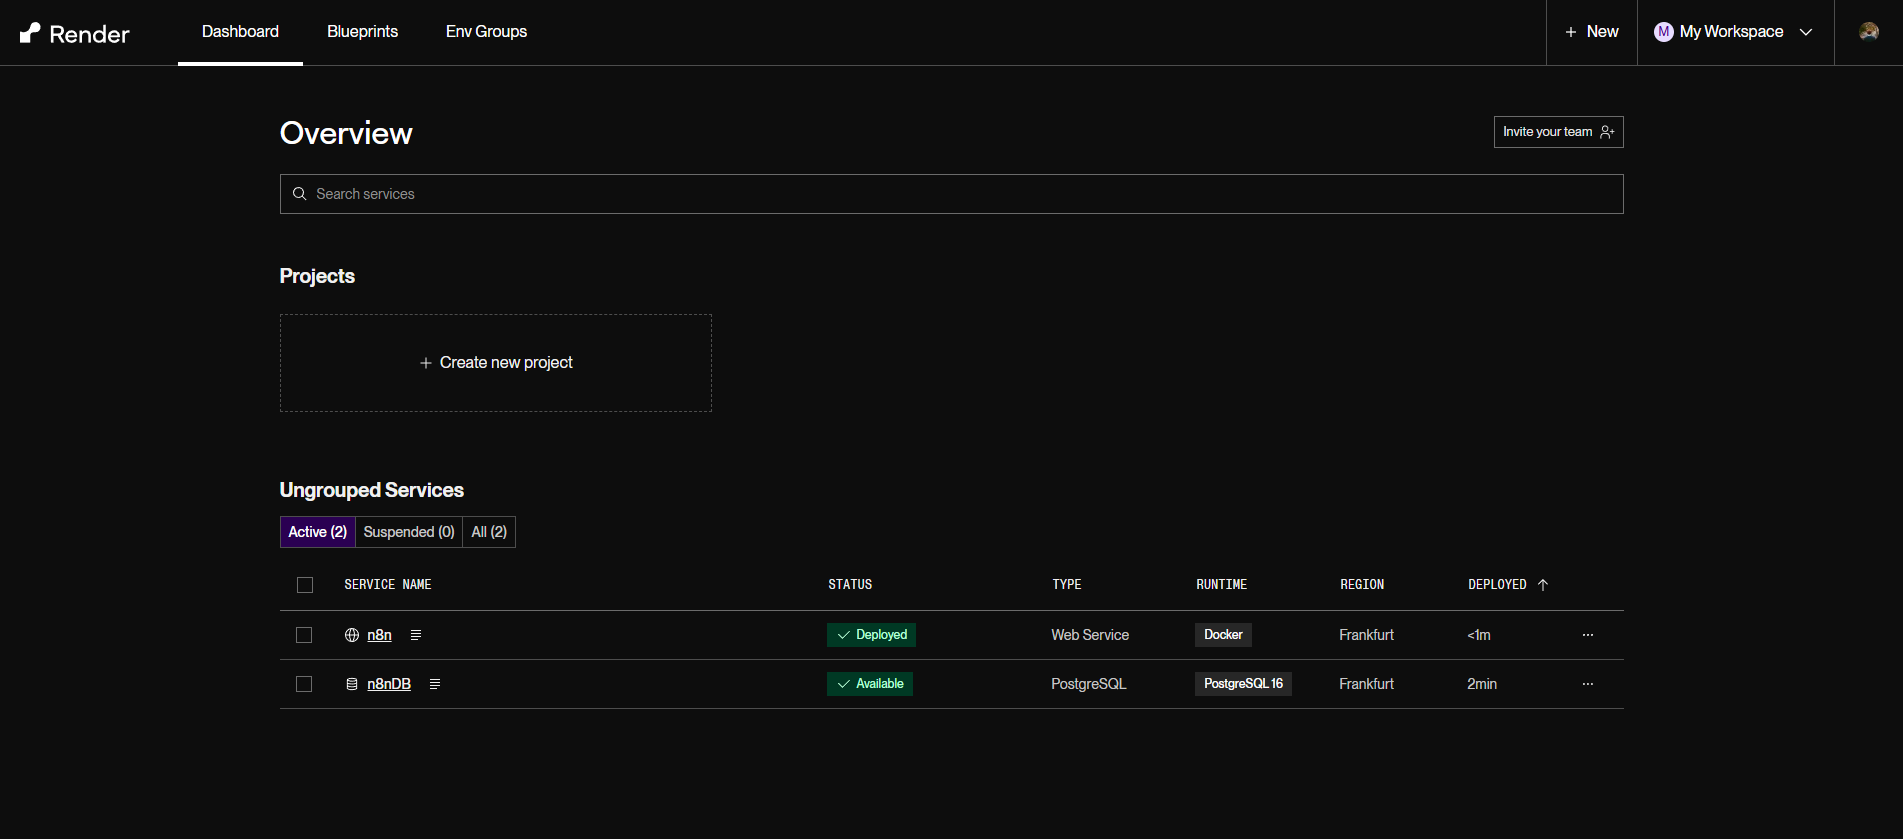Click Frankfurt region in n8nDB row
Viewport: 1903px width, 839px height.
pyautogui.click(x=1366, y=684)
